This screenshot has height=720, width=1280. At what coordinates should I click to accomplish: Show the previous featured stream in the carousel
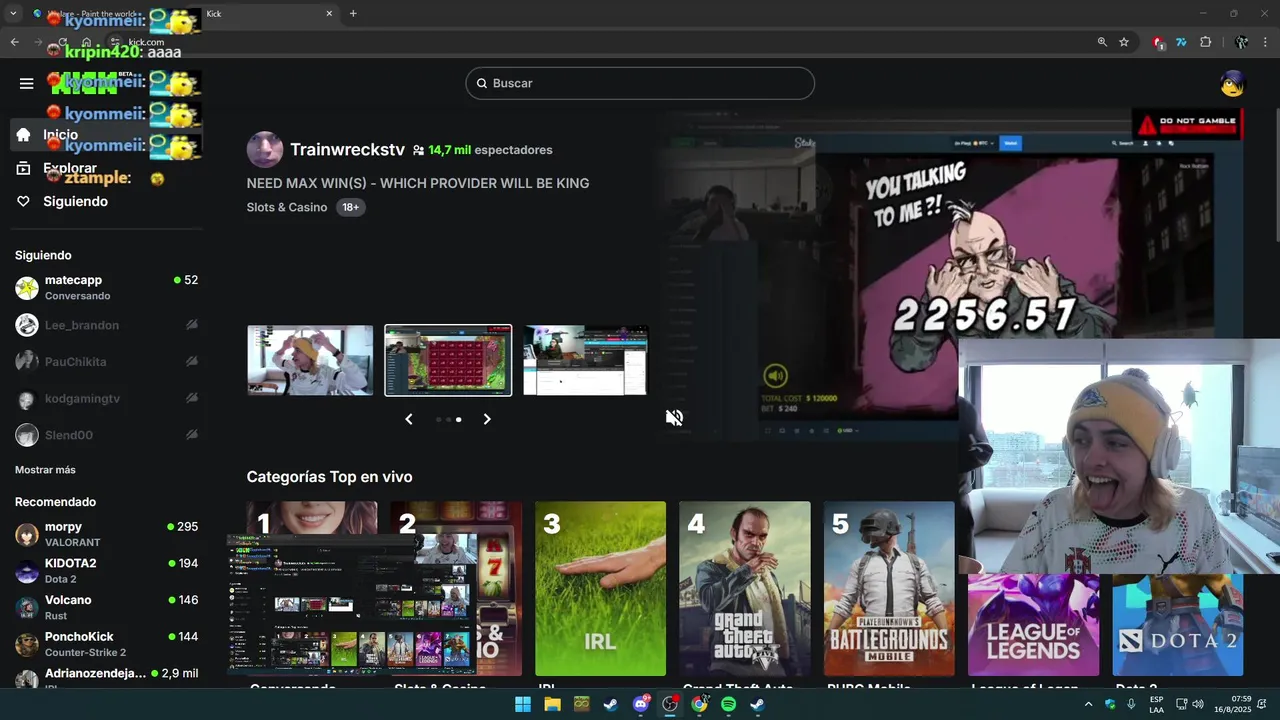tap(408, 419)
